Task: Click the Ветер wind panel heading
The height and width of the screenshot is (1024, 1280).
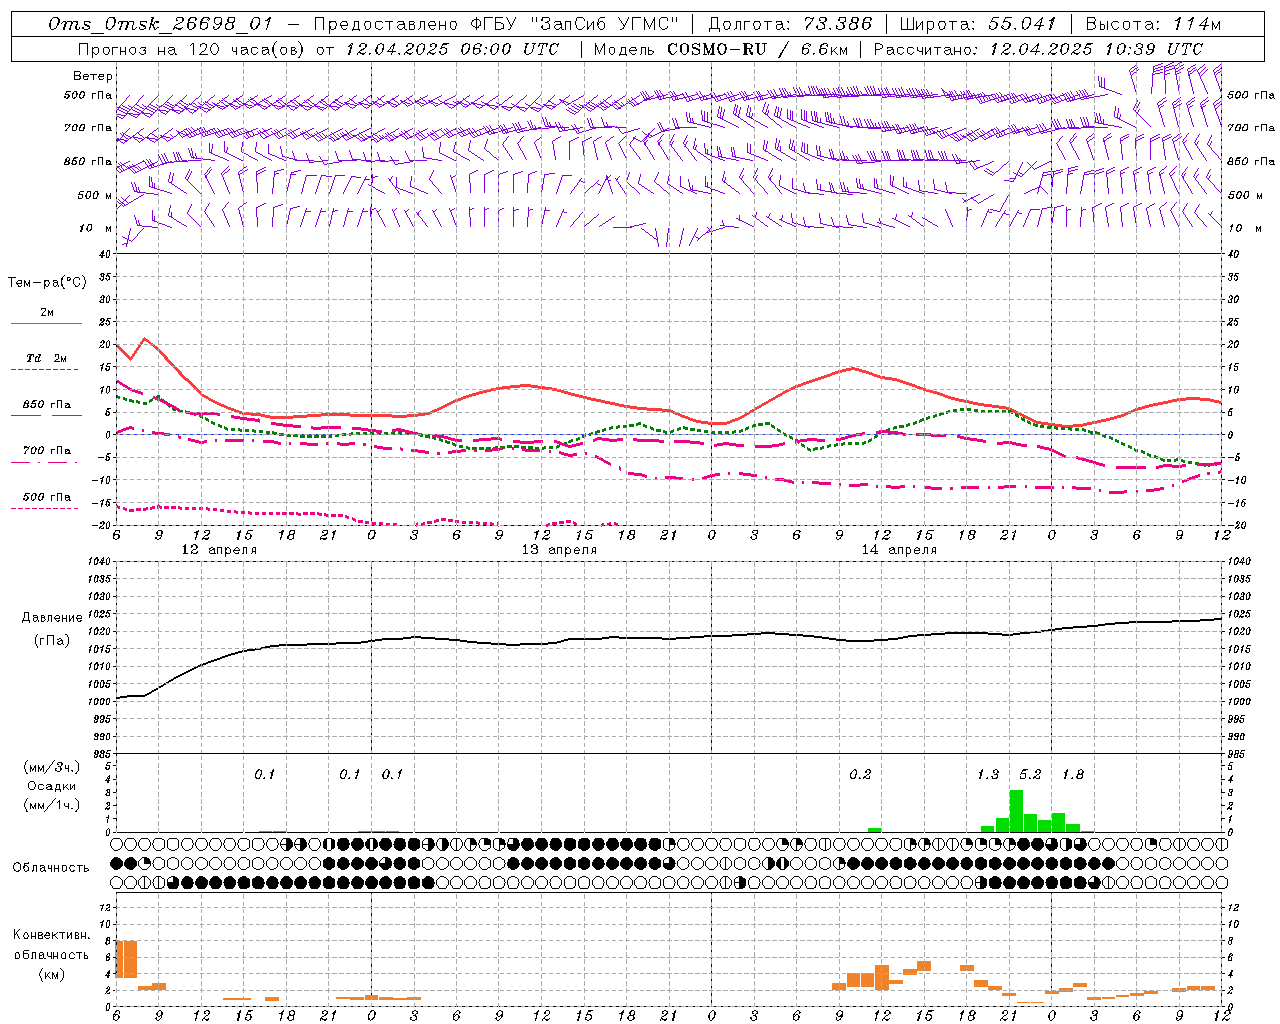Action: coord(93,76)
